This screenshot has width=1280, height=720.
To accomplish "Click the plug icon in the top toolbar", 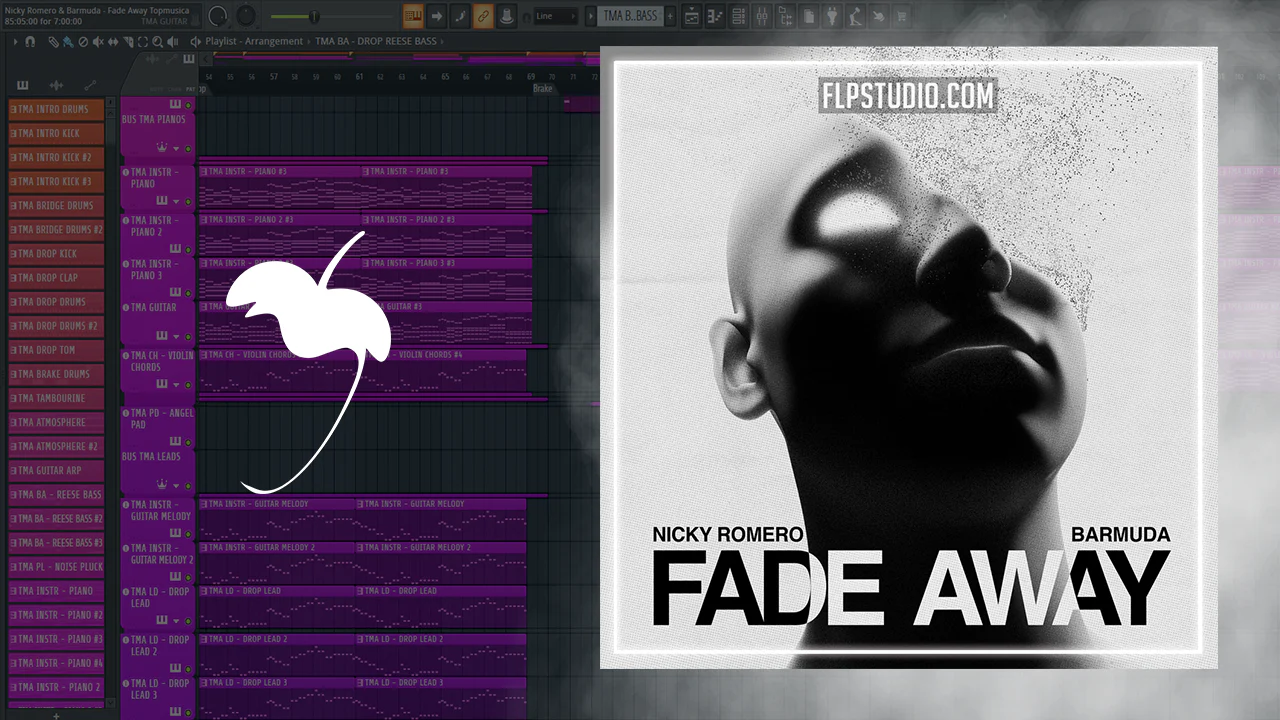I will 831,16.
